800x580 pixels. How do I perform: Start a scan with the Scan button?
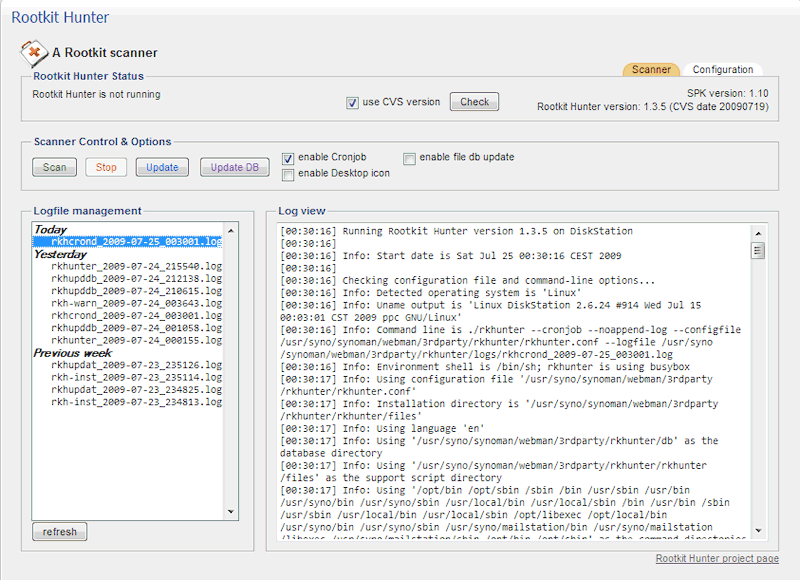[x=55, y=167]
